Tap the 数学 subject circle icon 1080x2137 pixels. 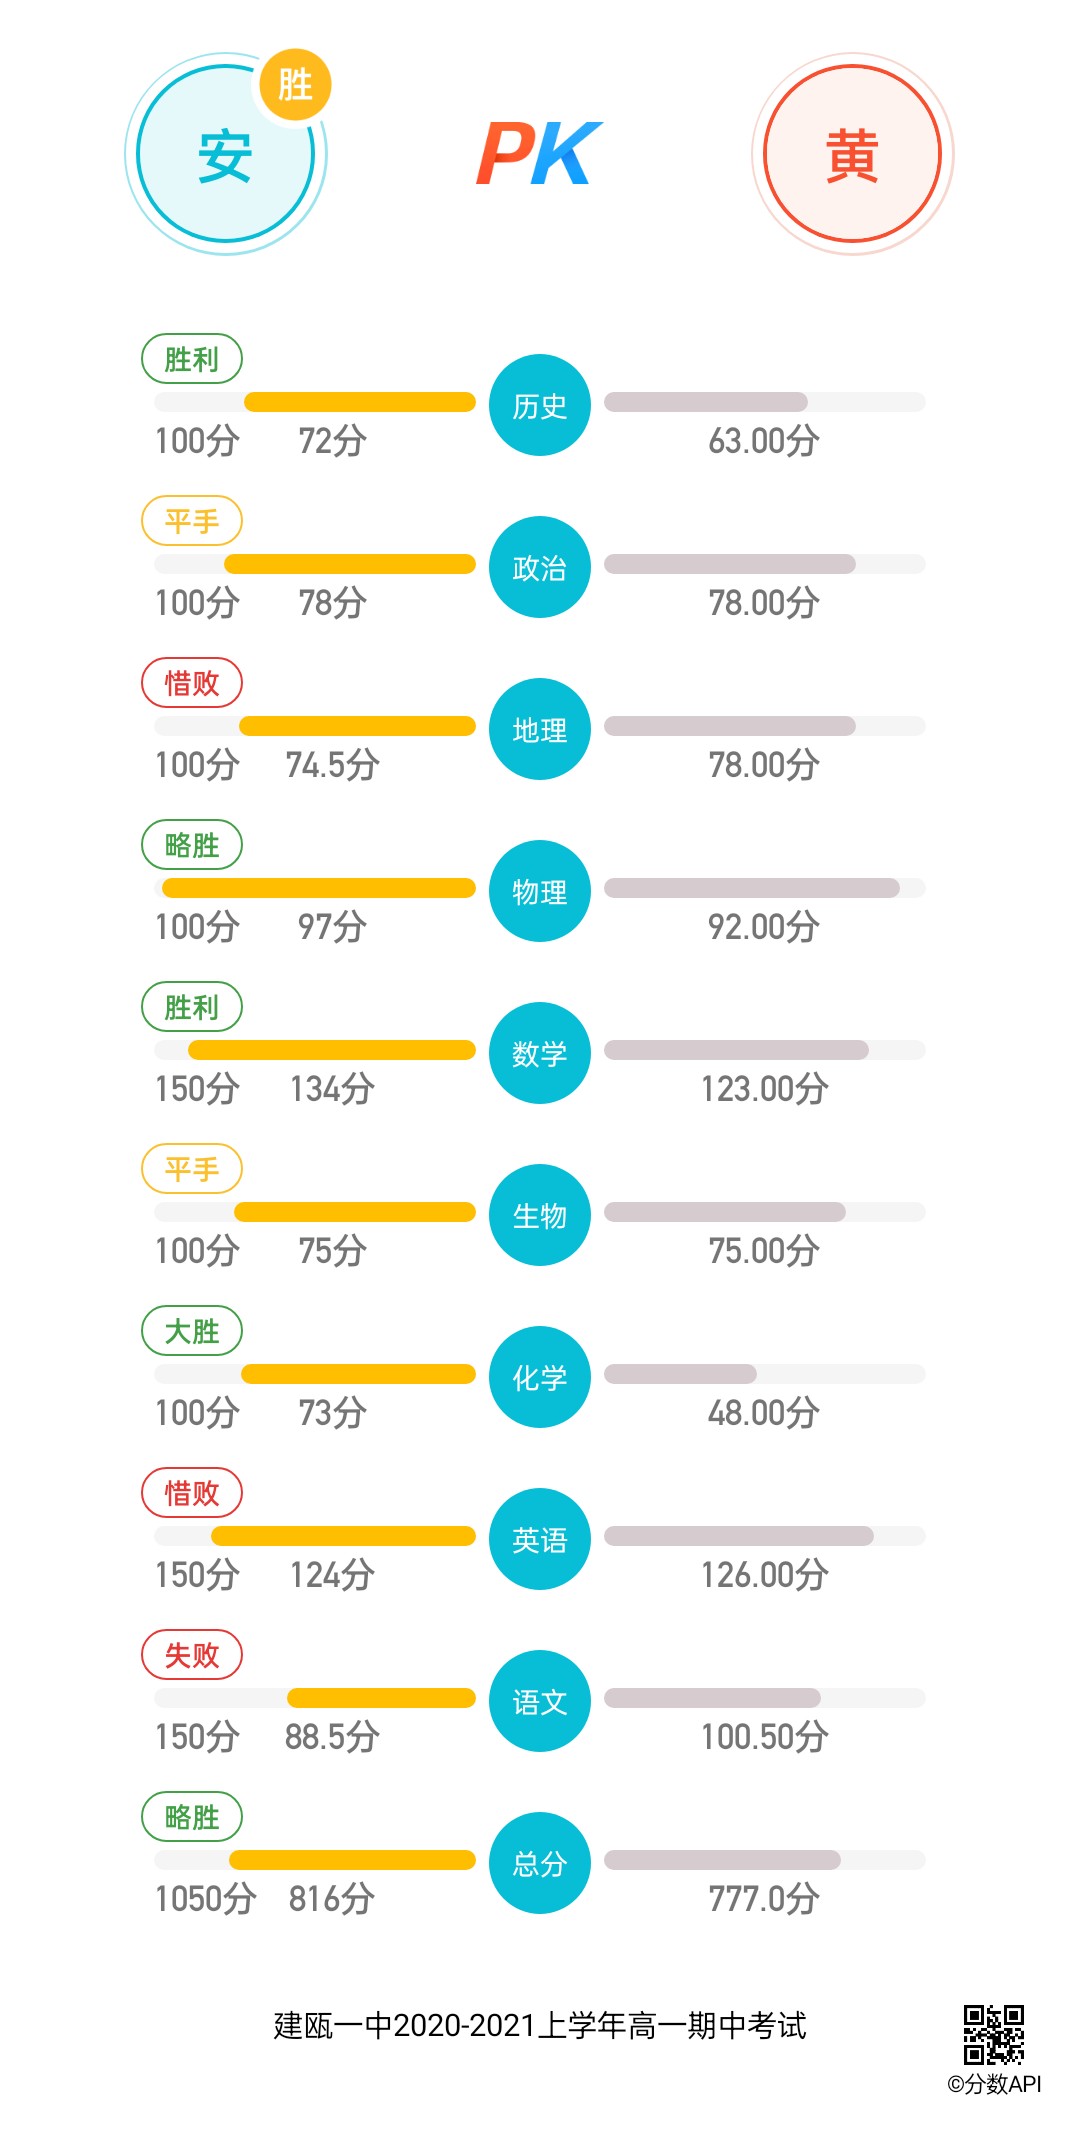[x=540, y=1053]
